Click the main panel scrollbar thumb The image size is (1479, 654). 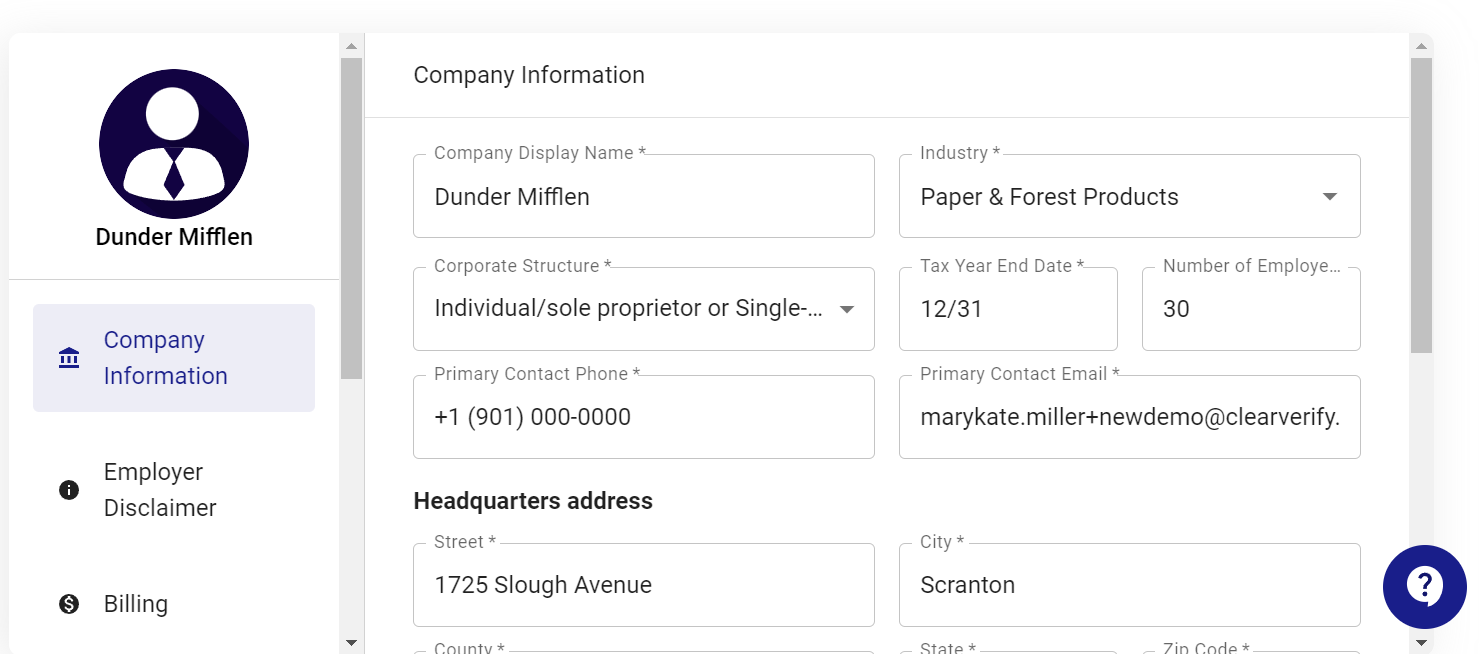(x=1421, y=205)
